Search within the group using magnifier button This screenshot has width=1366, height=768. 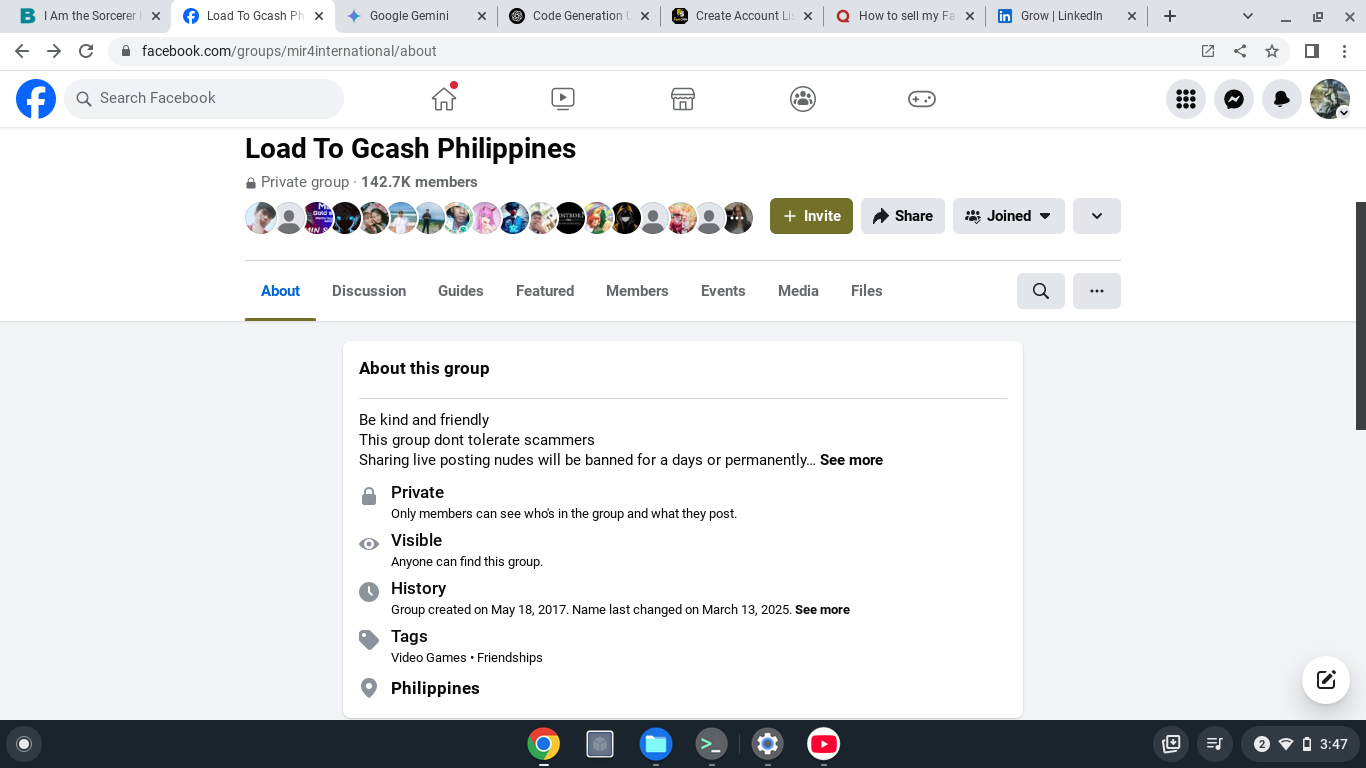[1041, 291]
